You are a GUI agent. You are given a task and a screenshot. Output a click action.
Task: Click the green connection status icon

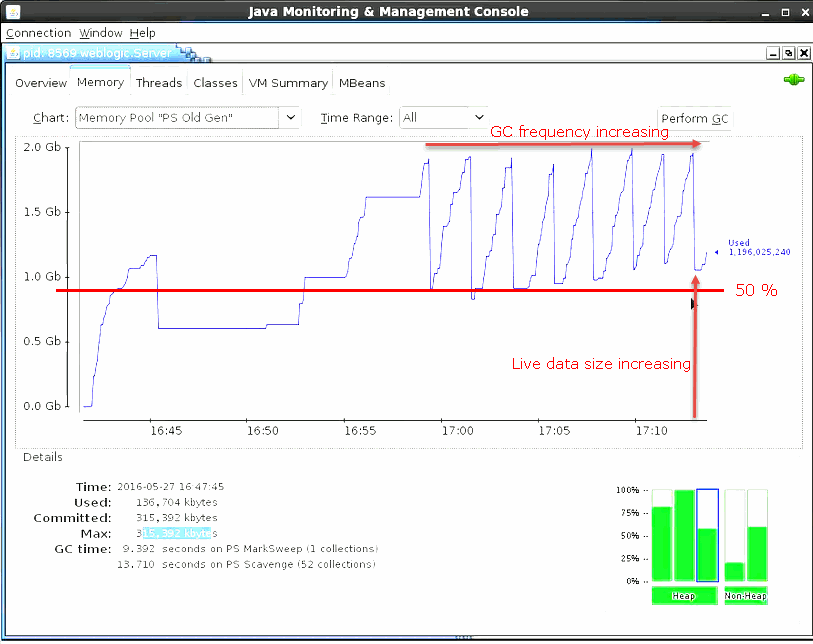[x=794, y=80]
